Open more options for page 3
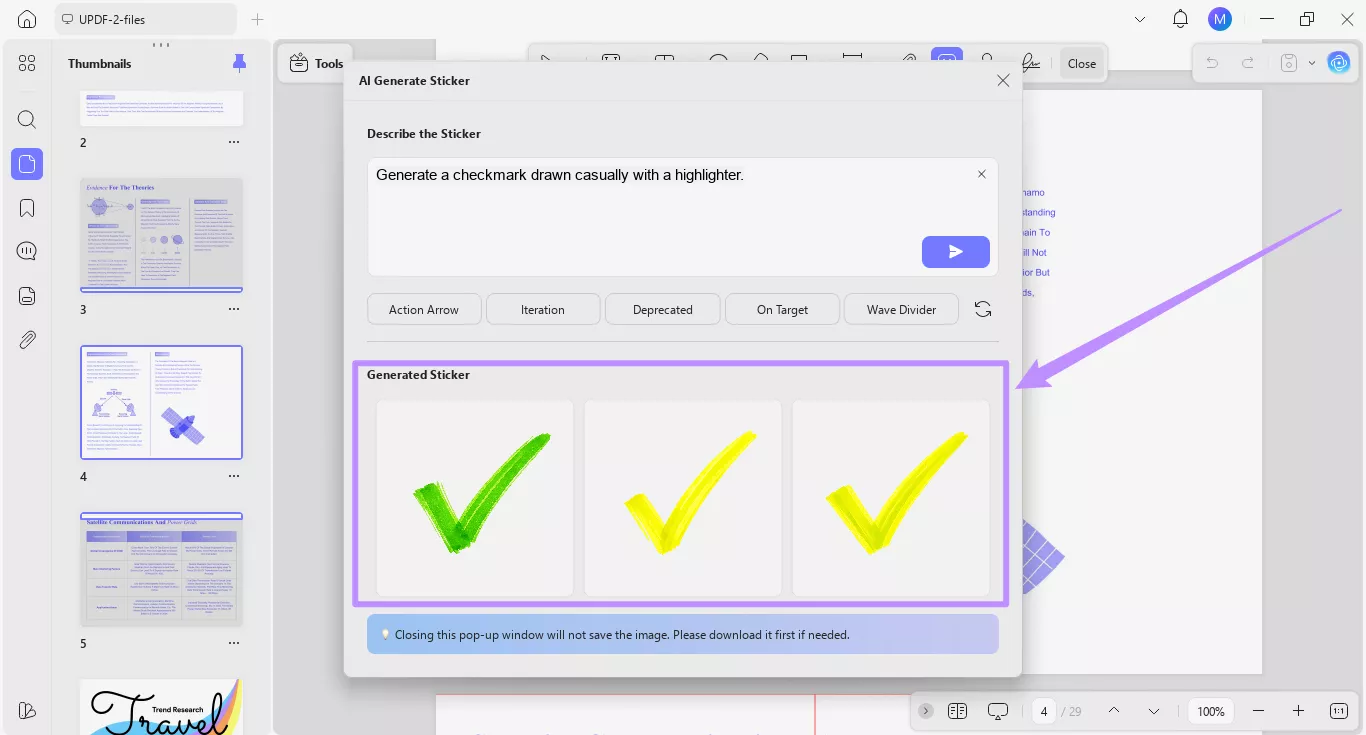The image size is (1366, 735). (234, 309)
